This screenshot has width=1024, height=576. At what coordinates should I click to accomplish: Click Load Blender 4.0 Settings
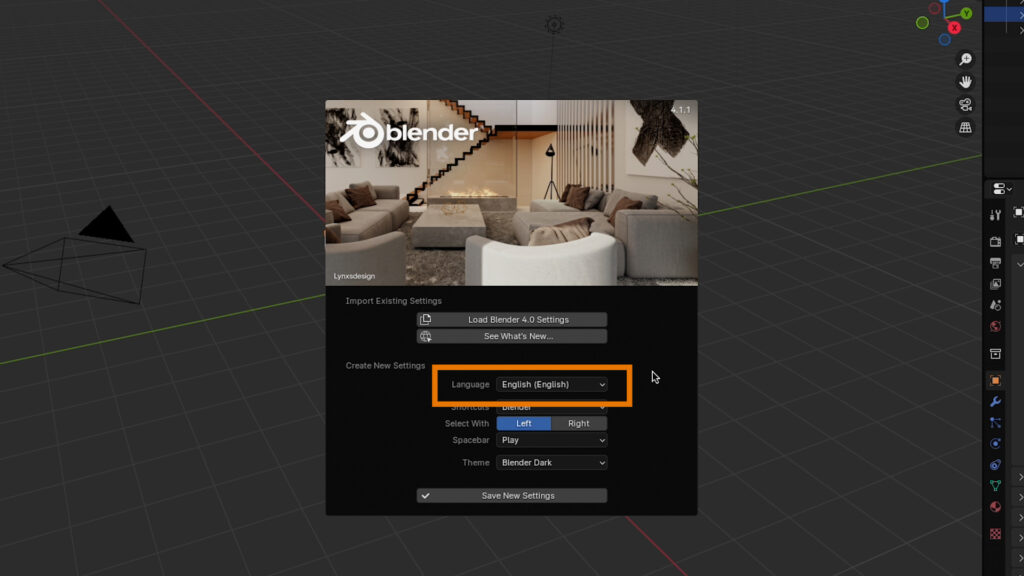512,319
